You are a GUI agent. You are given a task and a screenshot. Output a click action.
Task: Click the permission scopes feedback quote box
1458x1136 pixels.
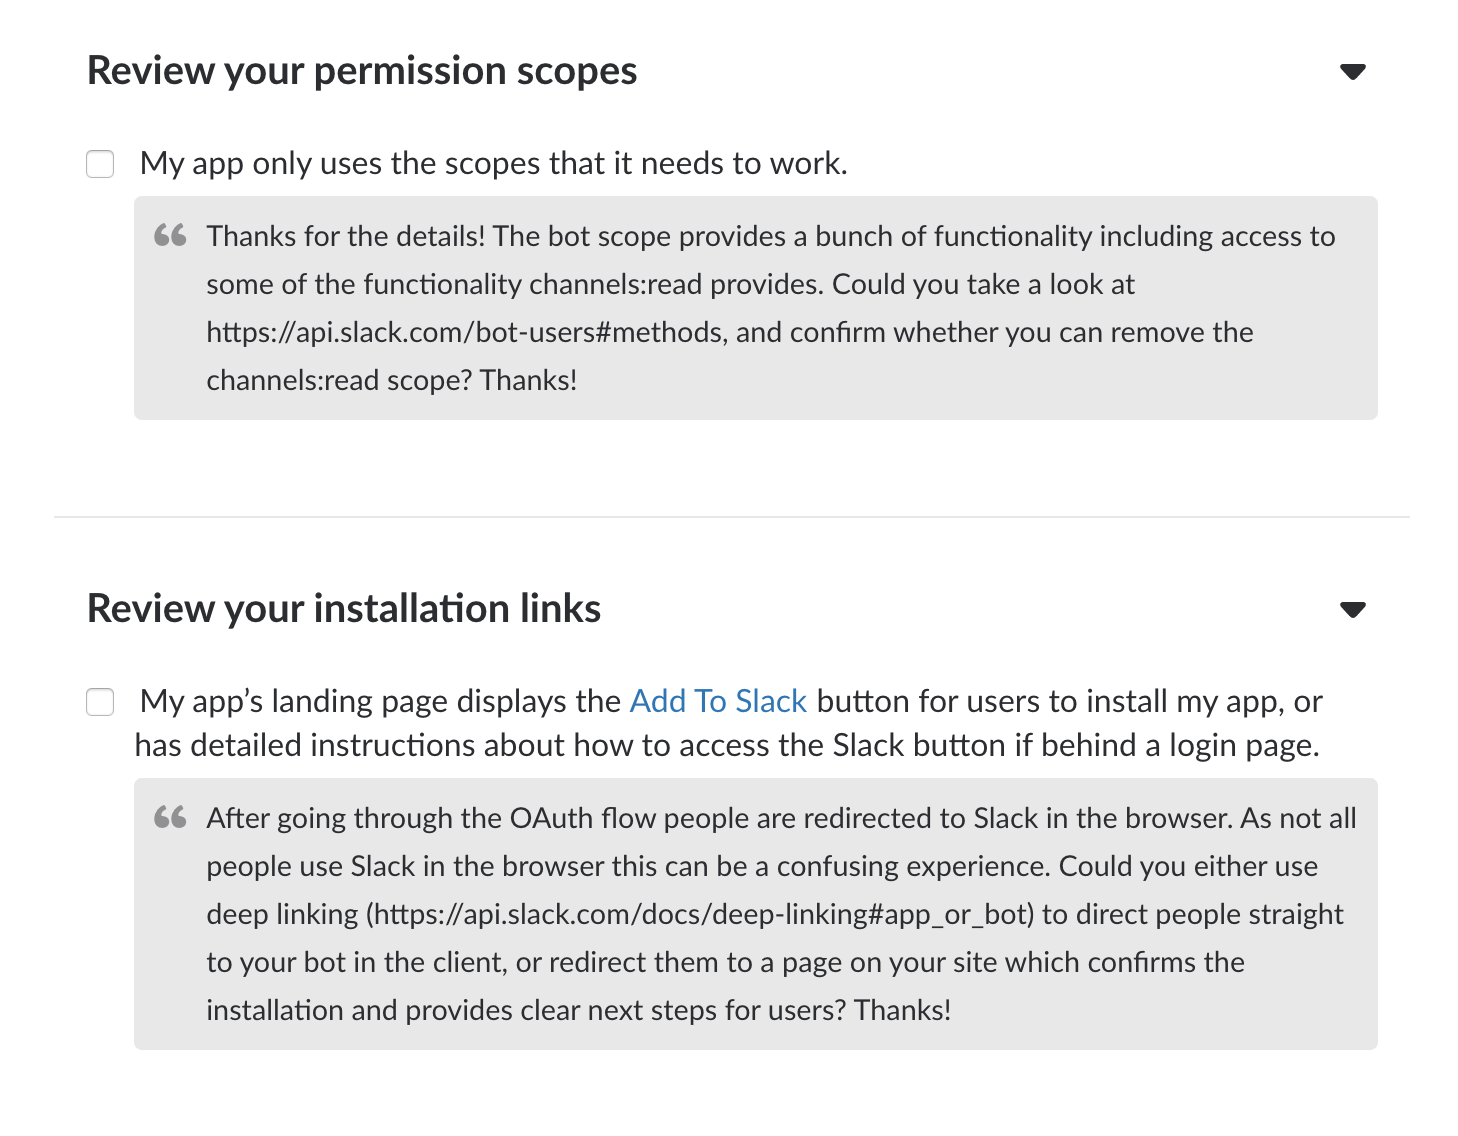[757, 308]
